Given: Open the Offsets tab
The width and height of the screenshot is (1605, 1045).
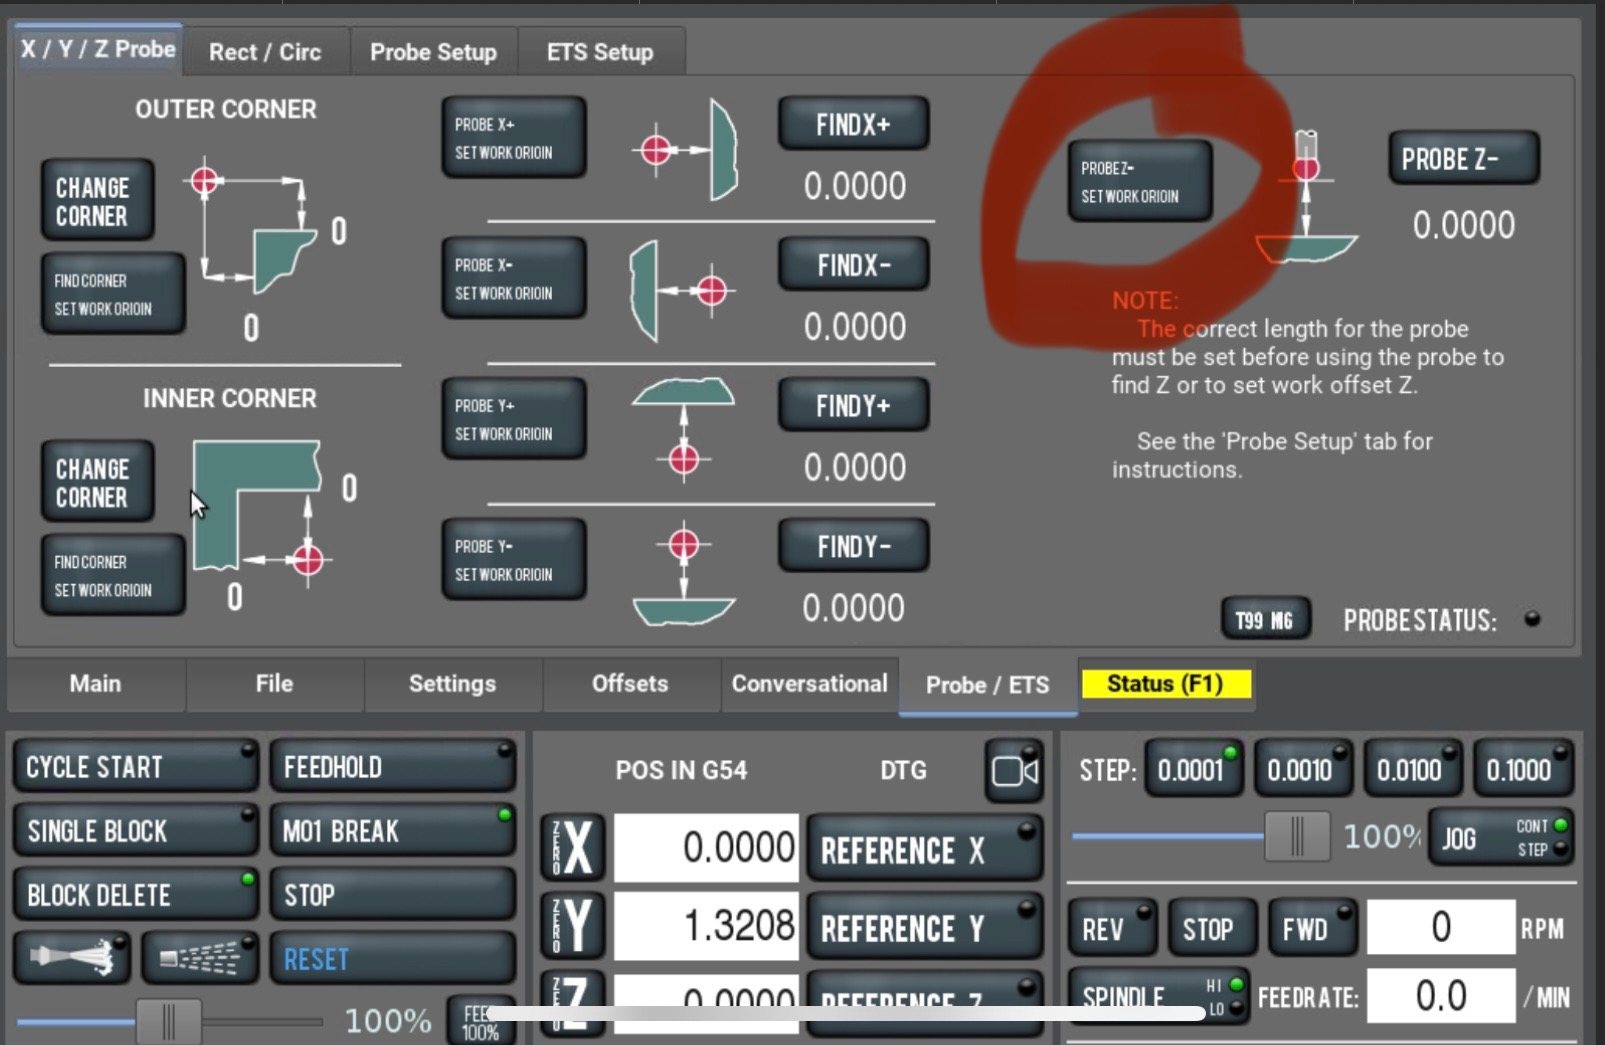Looking at the screenshot, I should click(x=629, y=684).
